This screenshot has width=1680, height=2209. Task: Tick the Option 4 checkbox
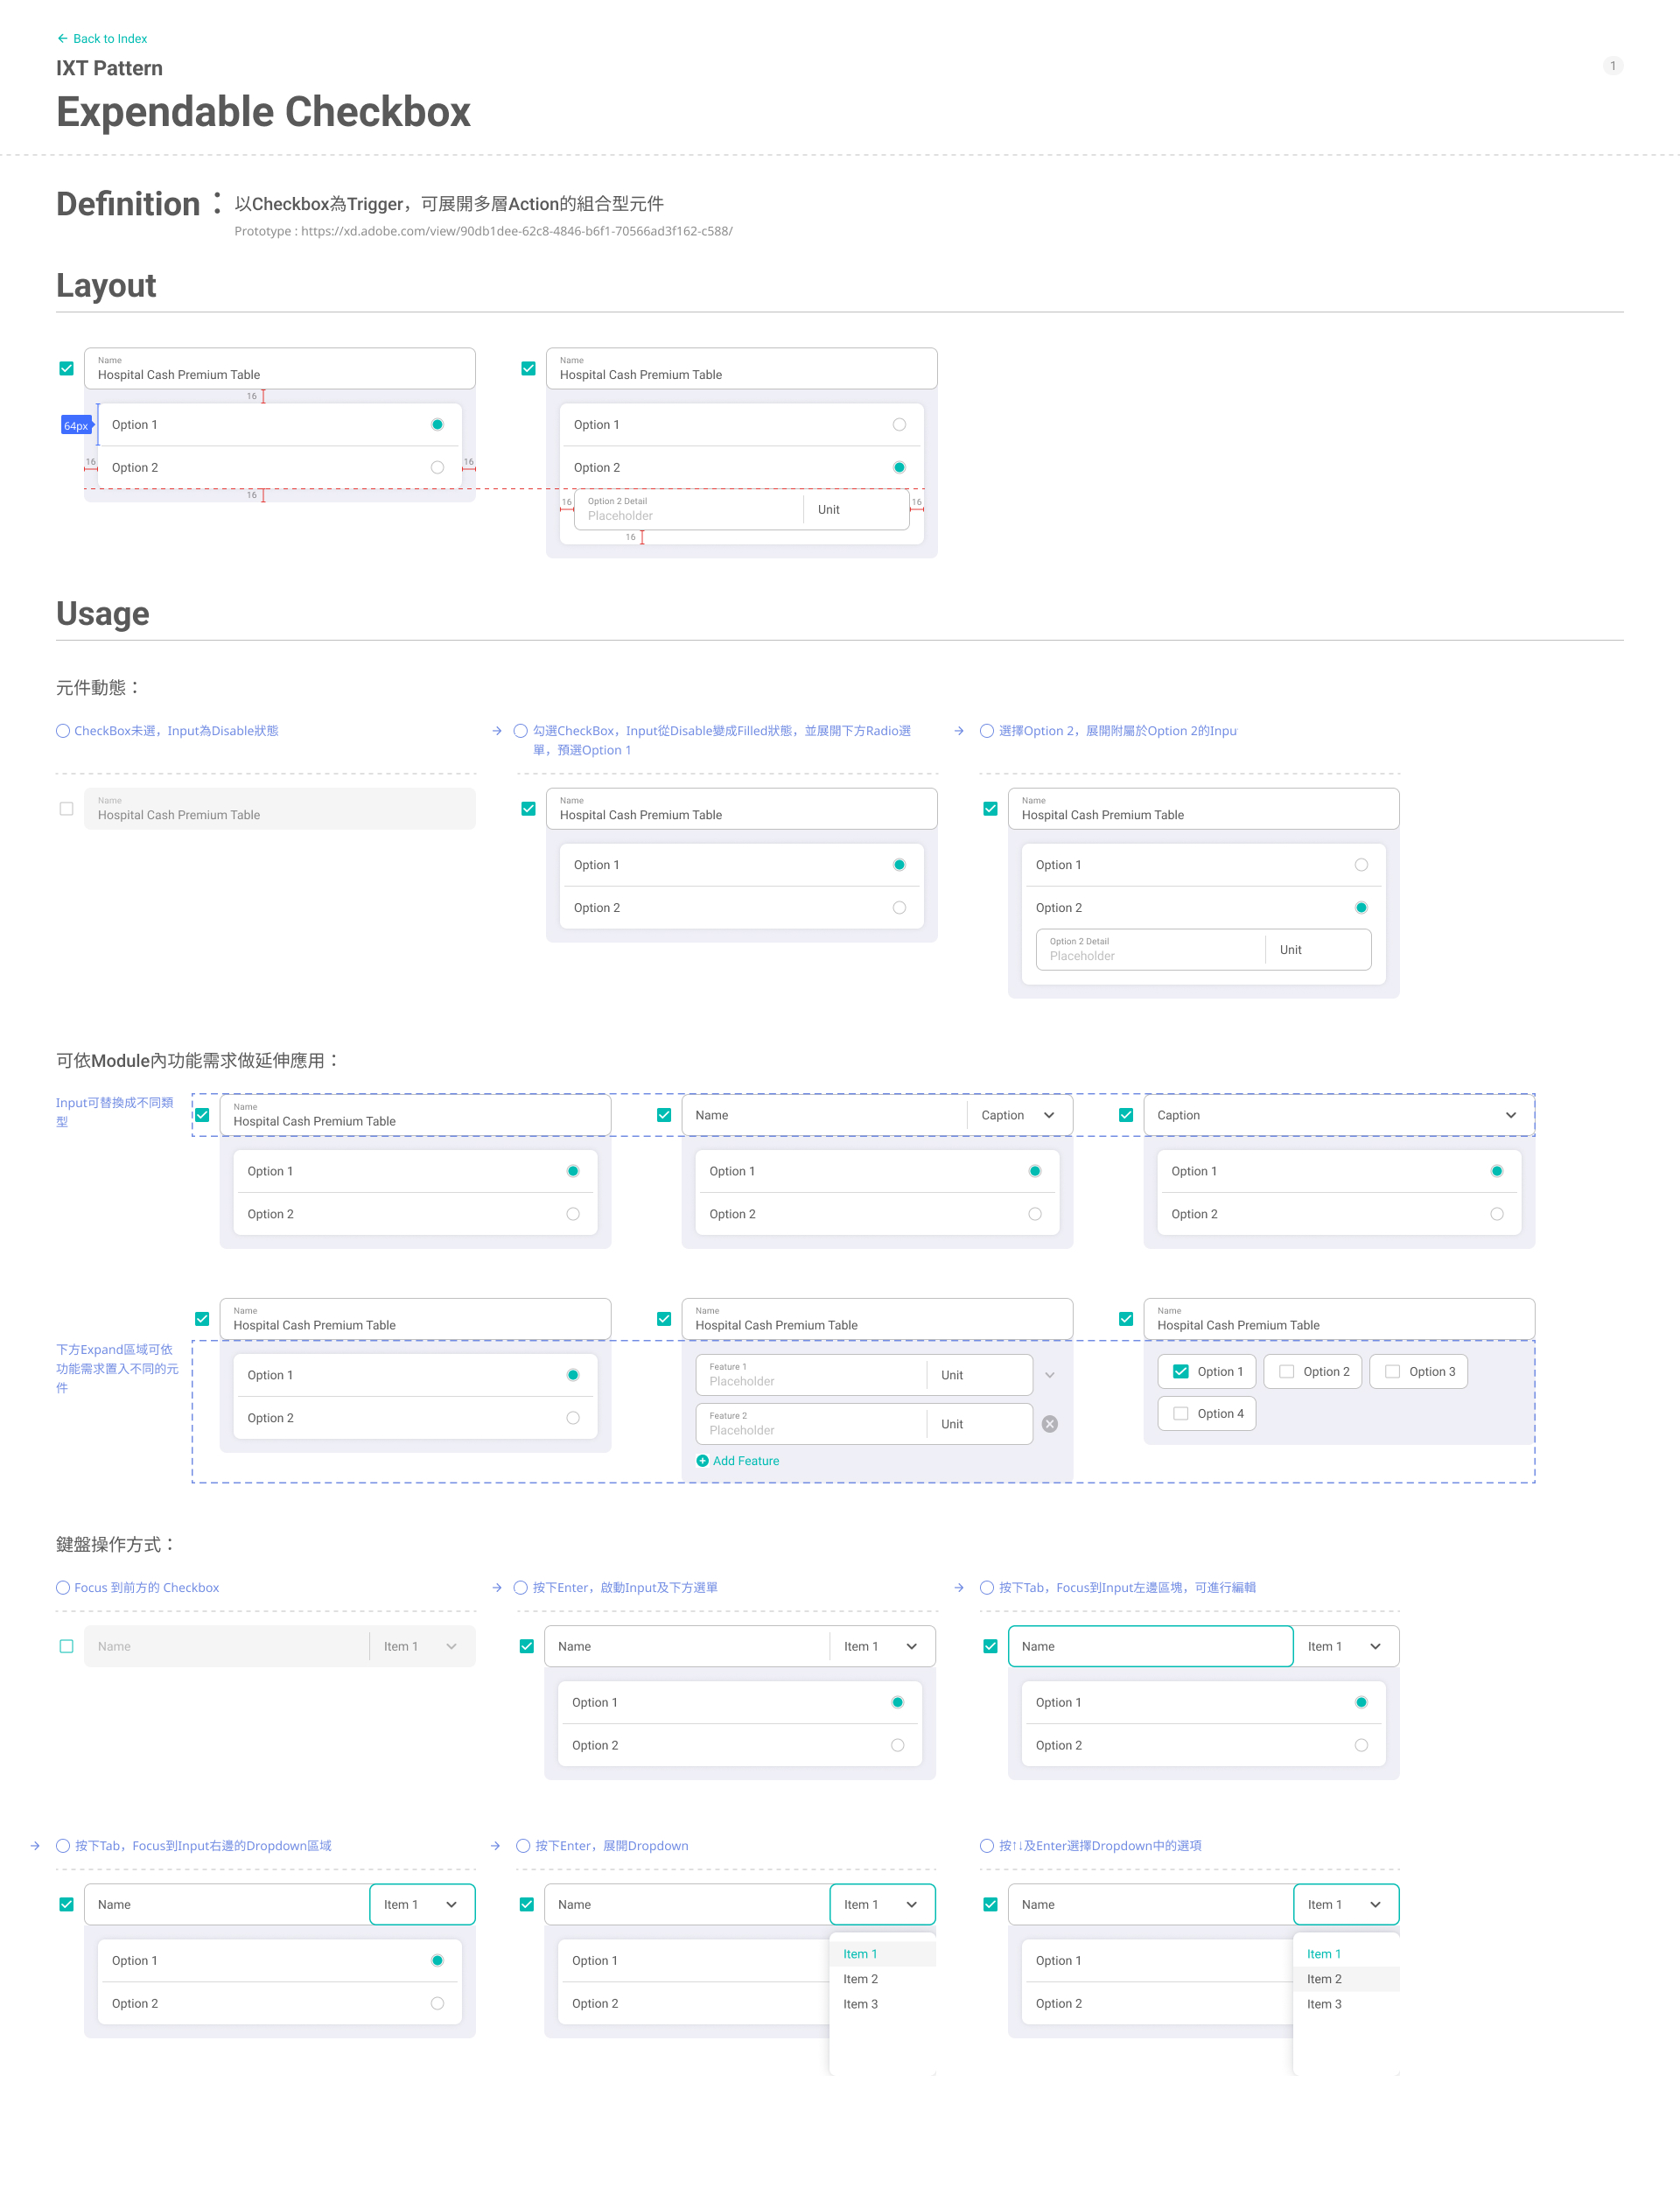point(1181,1414)
